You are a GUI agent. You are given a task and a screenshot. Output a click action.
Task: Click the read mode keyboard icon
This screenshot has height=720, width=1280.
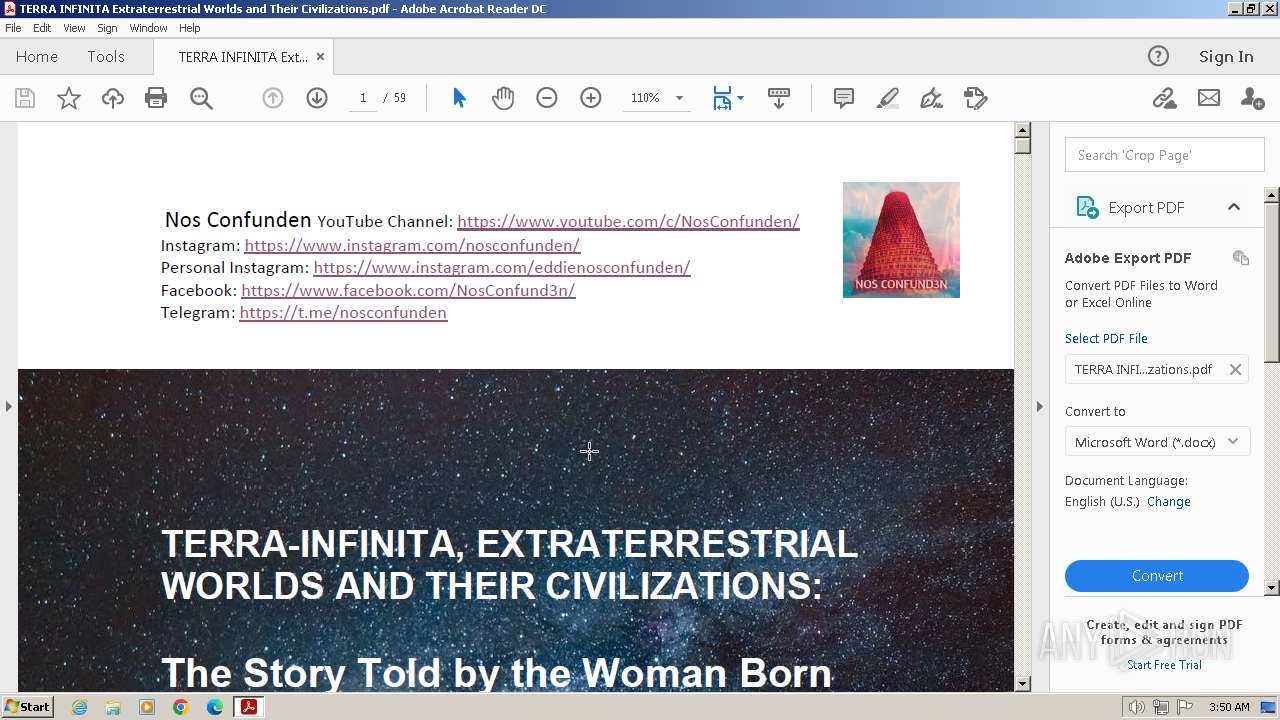pos(779,98)
